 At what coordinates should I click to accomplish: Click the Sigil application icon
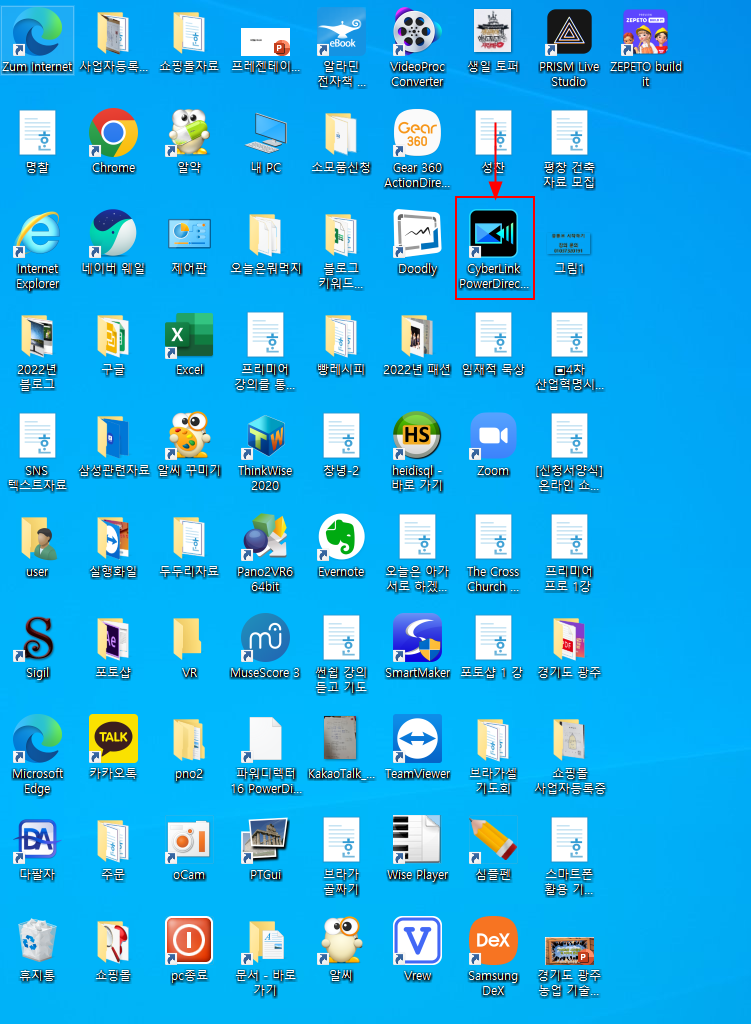point(37,638)
